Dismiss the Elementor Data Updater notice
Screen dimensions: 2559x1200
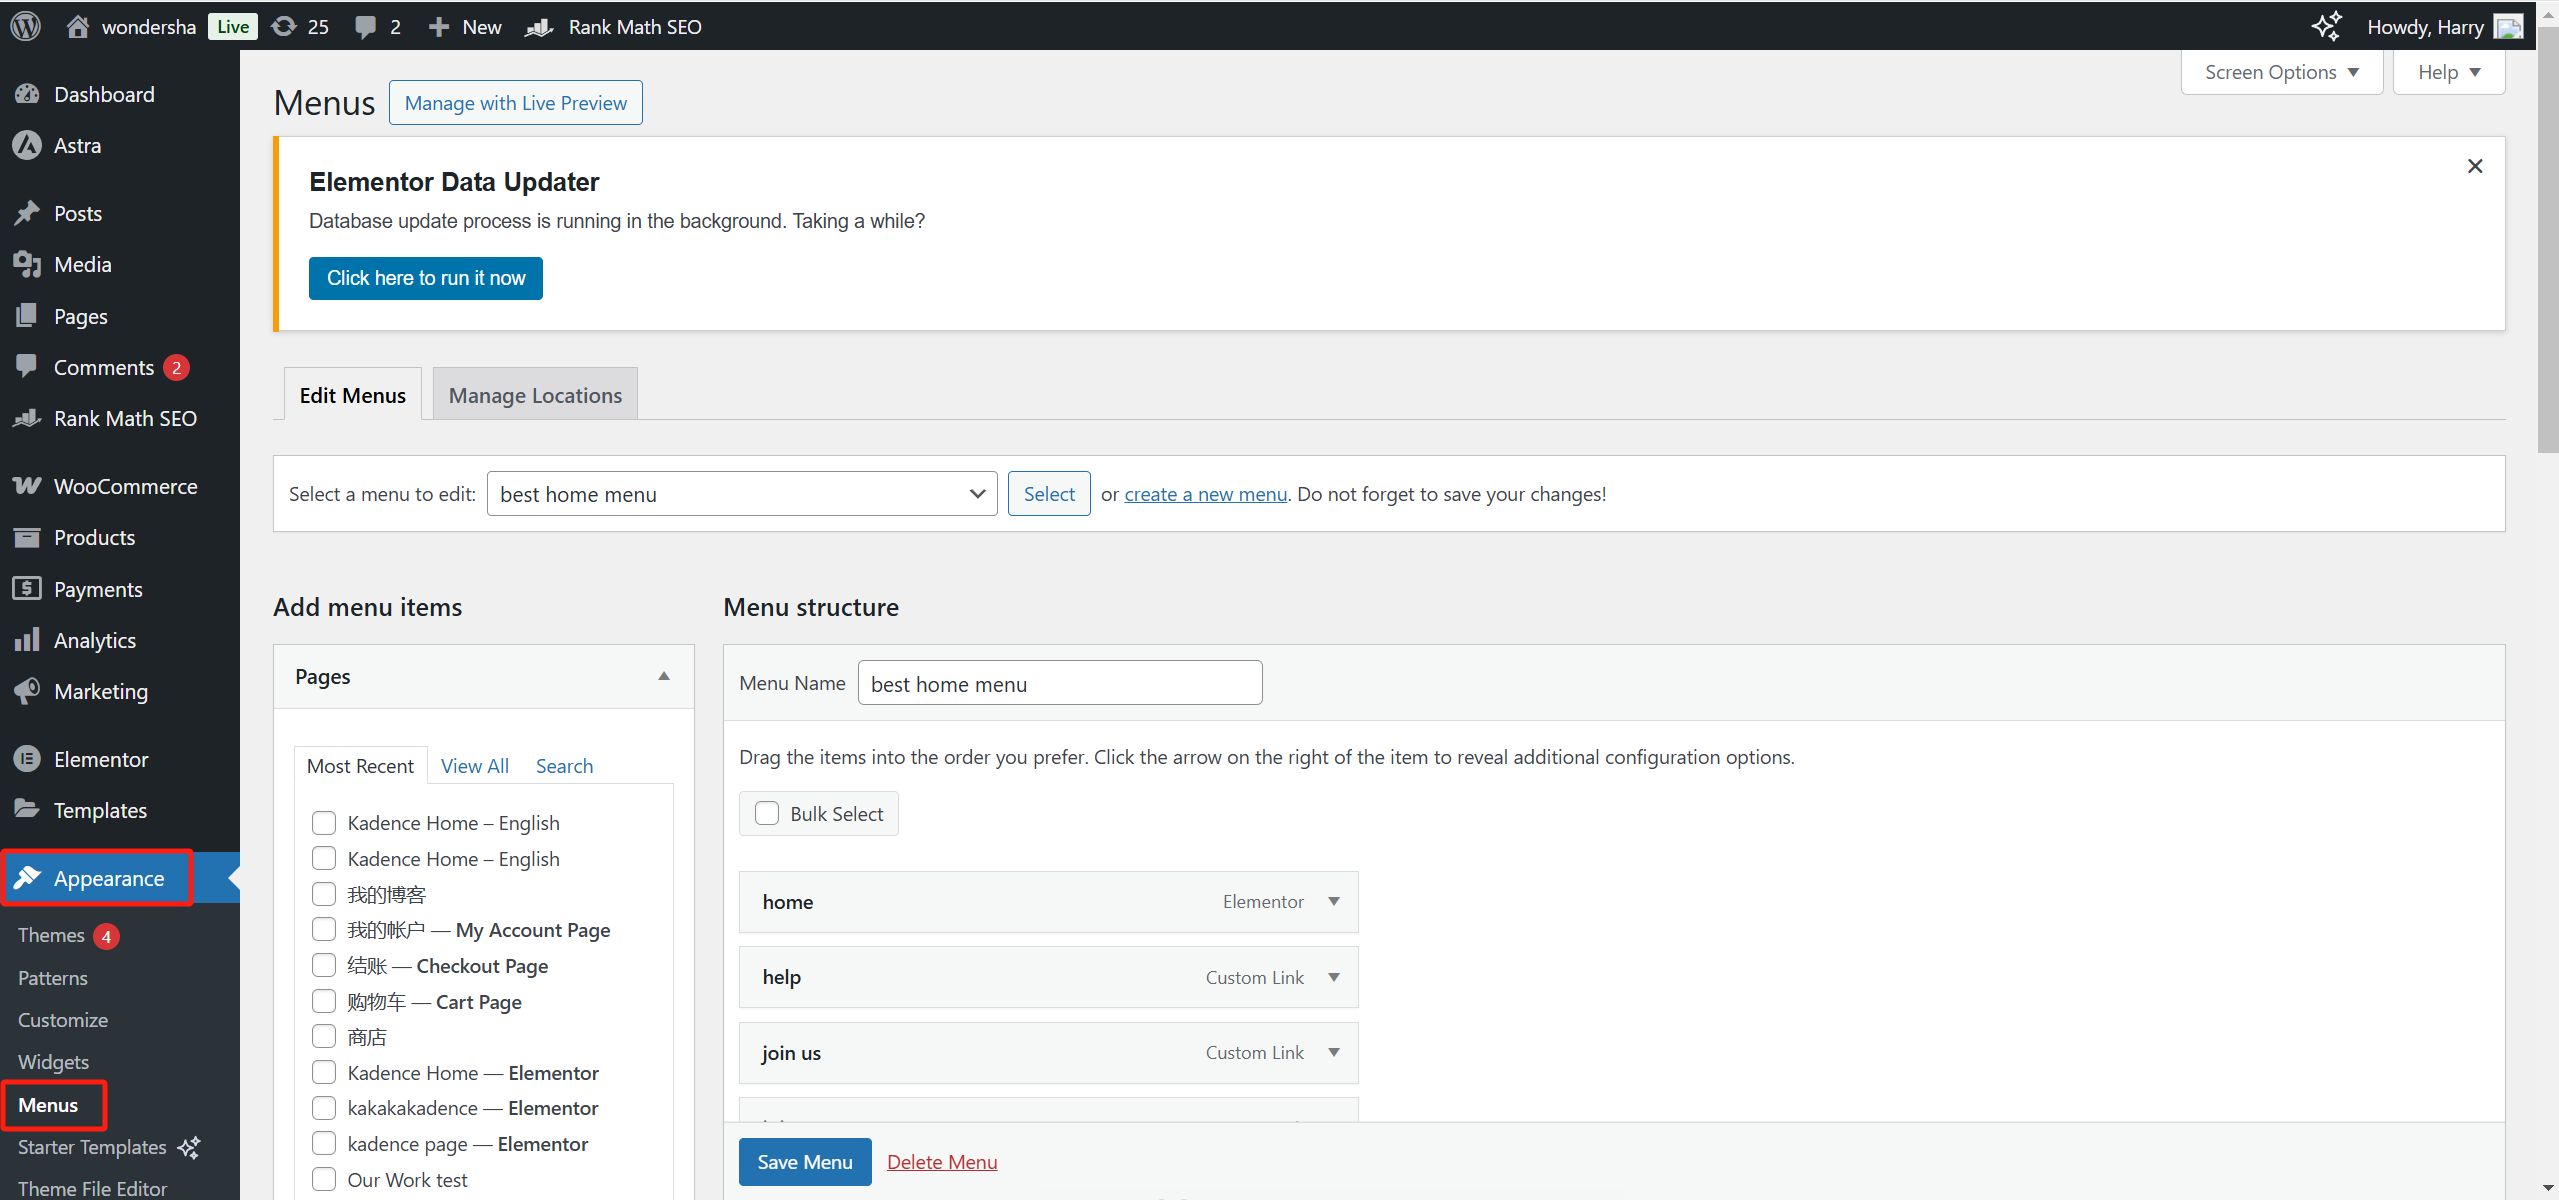click(2475, 166)
